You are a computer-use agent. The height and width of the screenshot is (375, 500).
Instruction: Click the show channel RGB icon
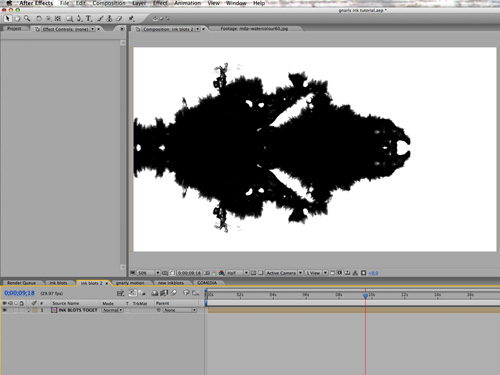[x=222, y=273]
